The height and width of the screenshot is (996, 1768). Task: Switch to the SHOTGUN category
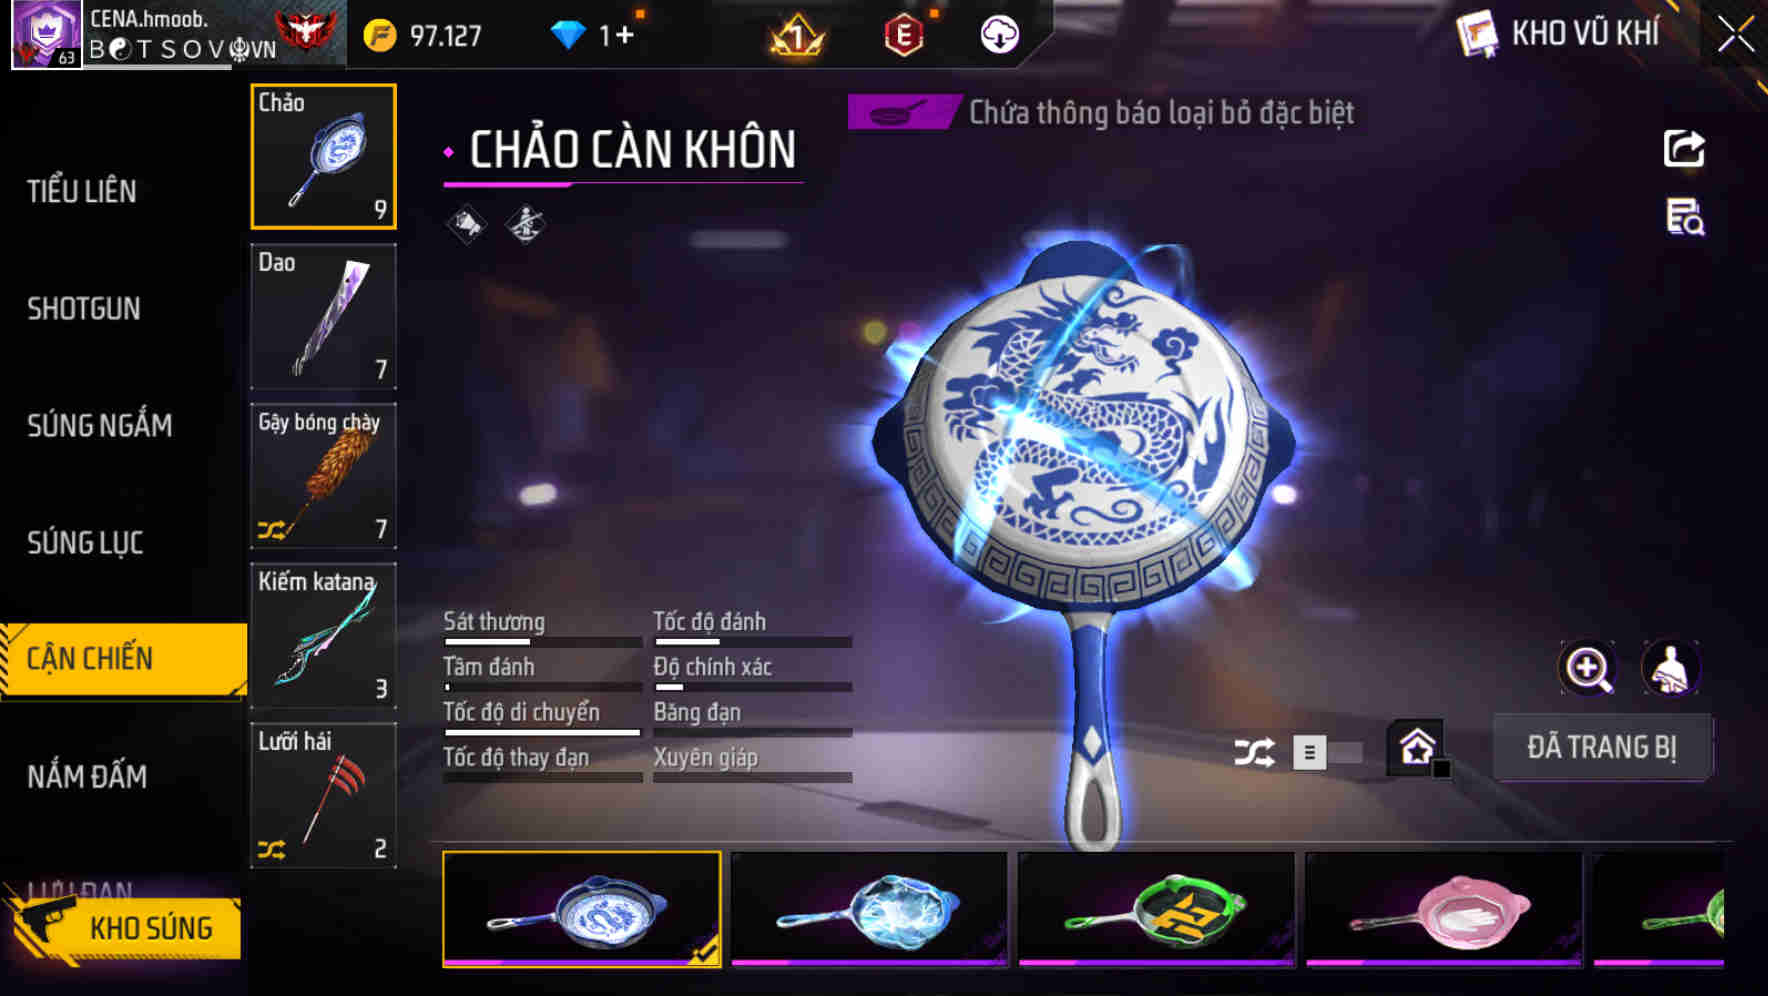(x=84, y=309)
